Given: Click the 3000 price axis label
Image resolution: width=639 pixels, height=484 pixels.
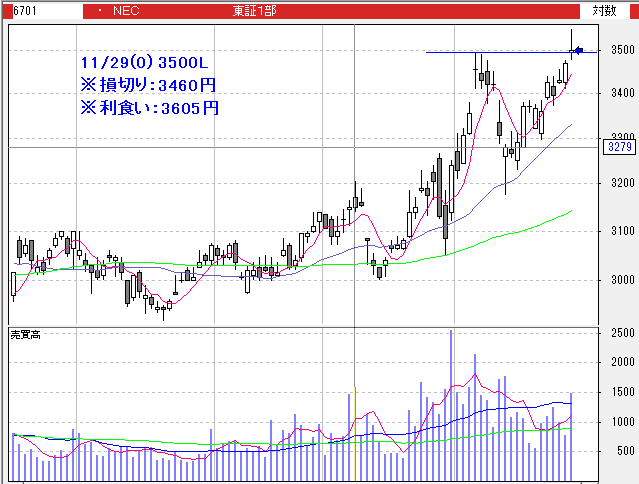Looking at the screenshot, I should click(x=623, y=279).
